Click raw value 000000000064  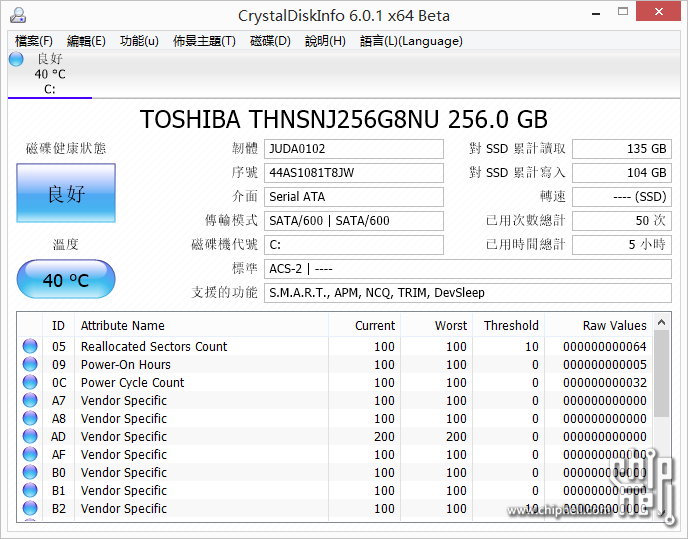605,346
